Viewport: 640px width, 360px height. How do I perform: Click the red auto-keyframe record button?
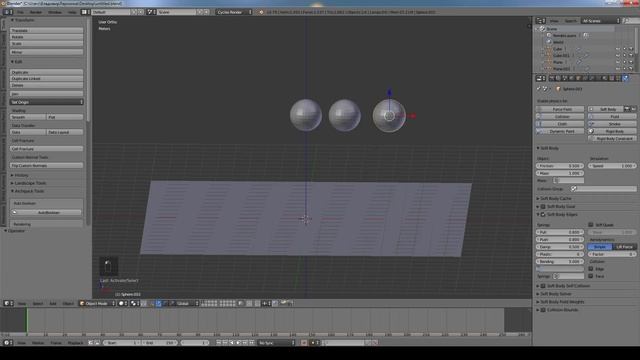coord(304,342)
